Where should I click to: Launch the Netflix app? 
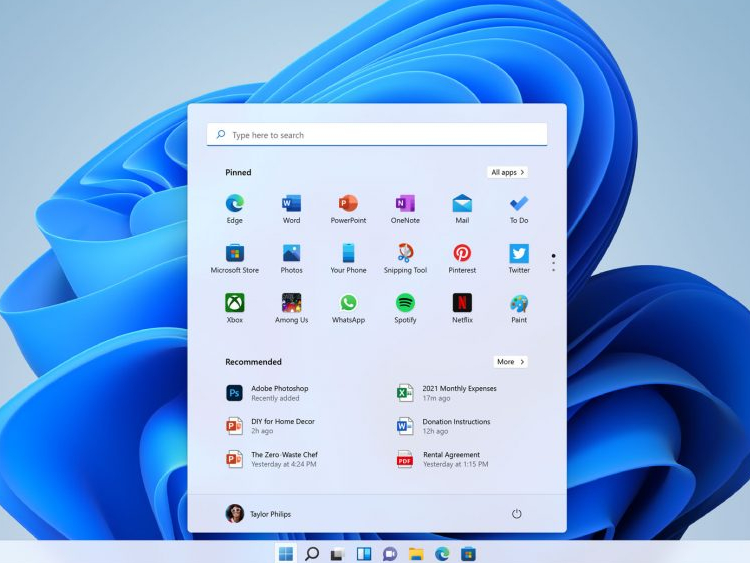point(462,309)
